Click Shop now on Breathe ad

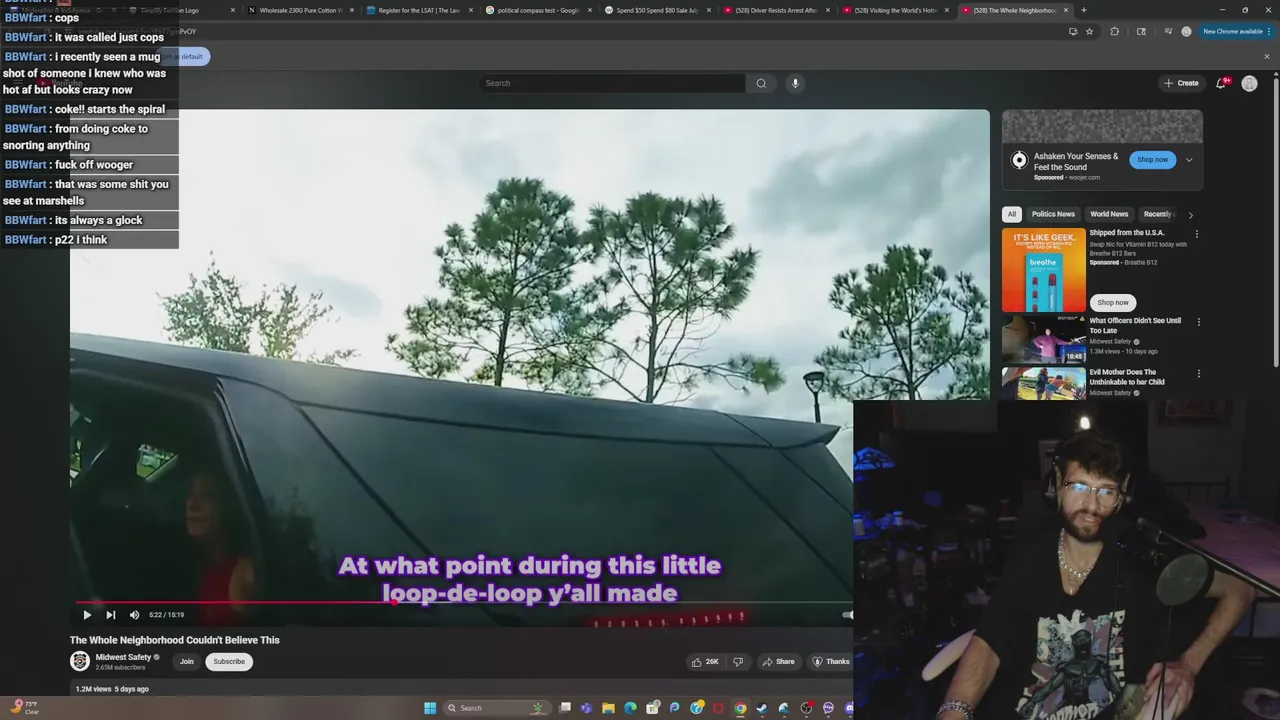(x=1113, y=302)
